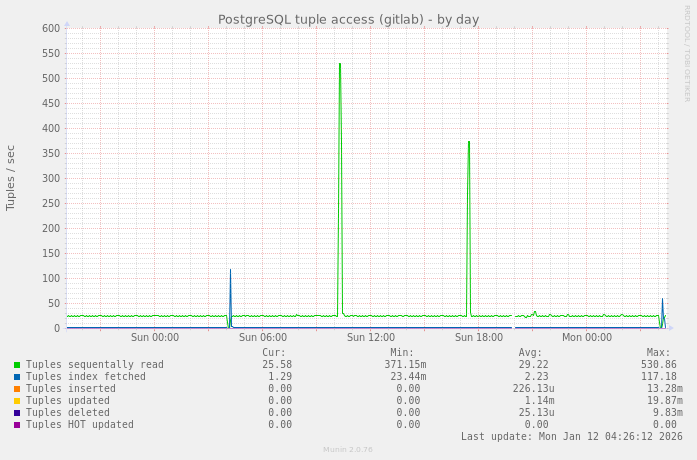The height and width of the screenshot is (460, 697).
Task: Click the average value 25.13u
Action: pyautogui.click(x=537, y=412)
